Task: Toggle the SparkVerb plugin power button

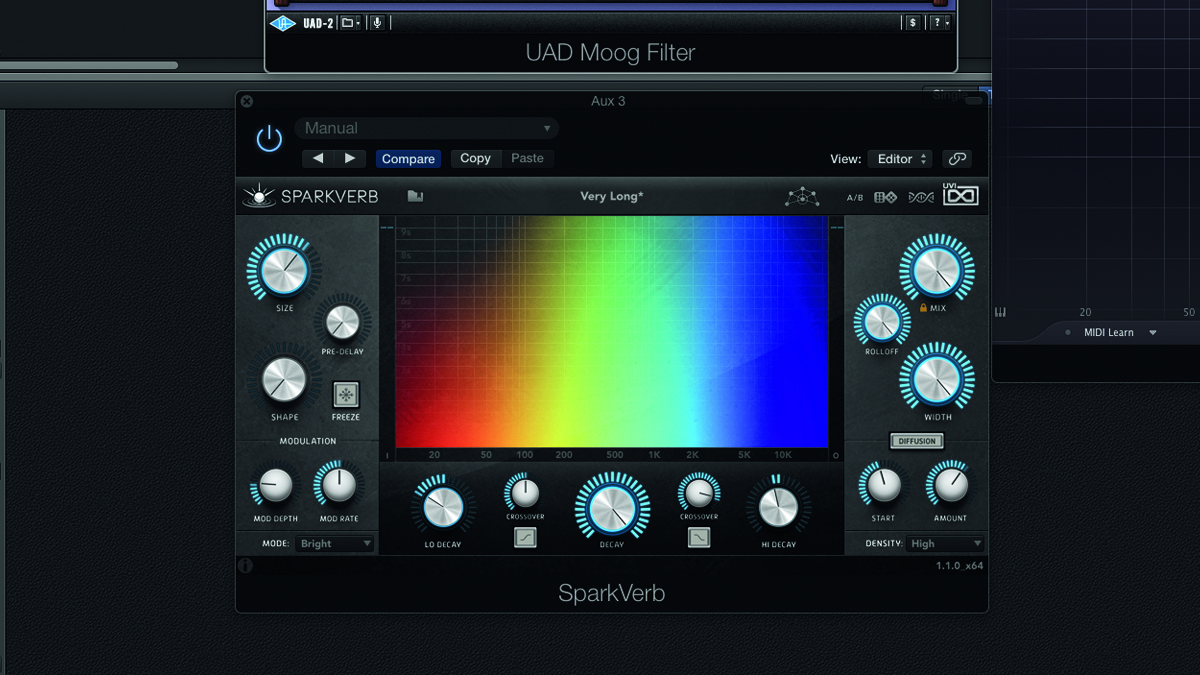Action: (x=269, y=139)
